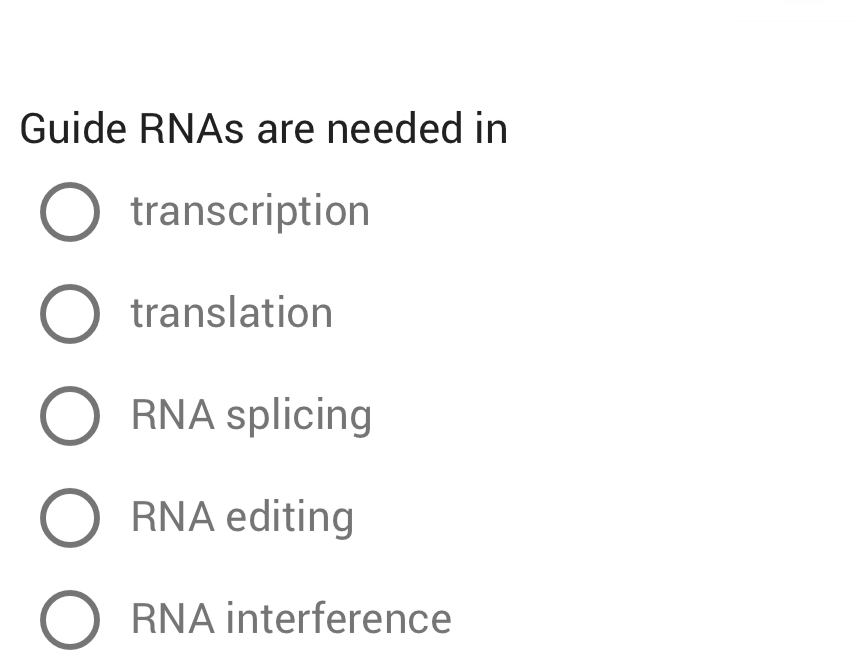Select the RNA editing radio button

[x=69, y=517]
